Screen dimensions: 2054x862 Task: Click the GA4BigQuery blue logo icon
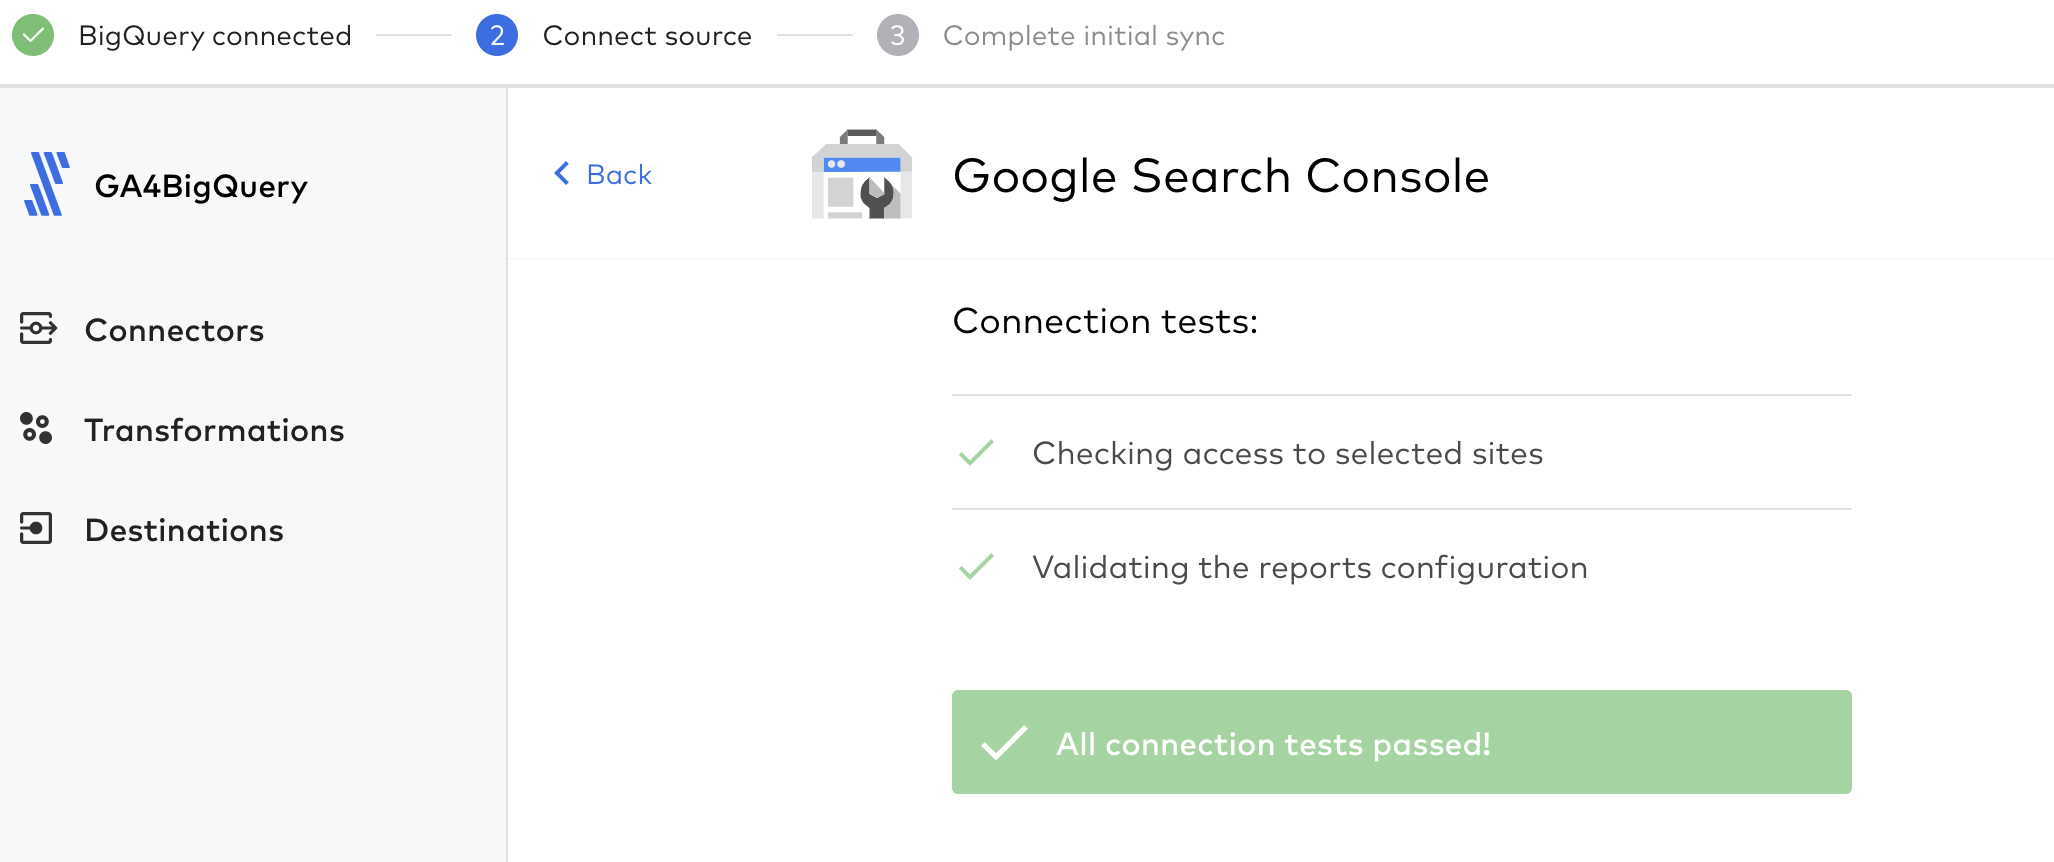click(x=46, y=184)
